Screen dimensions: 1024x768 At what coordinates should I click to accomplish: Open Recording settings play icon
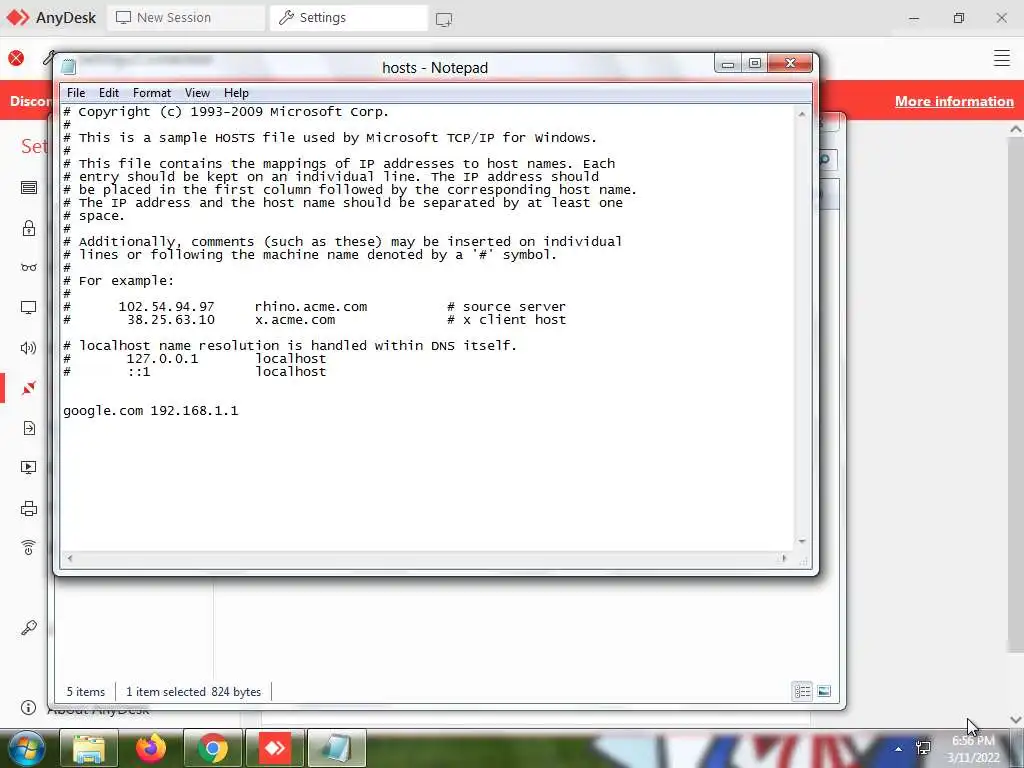click(29, 468)
